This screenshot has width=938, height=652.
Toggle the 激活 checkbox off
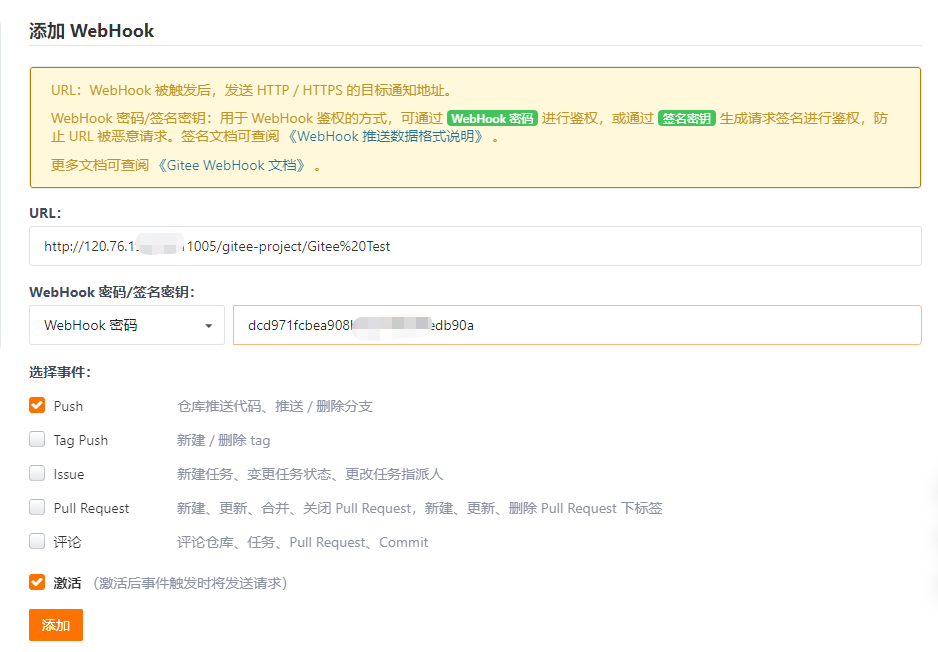tap(37, 582)
